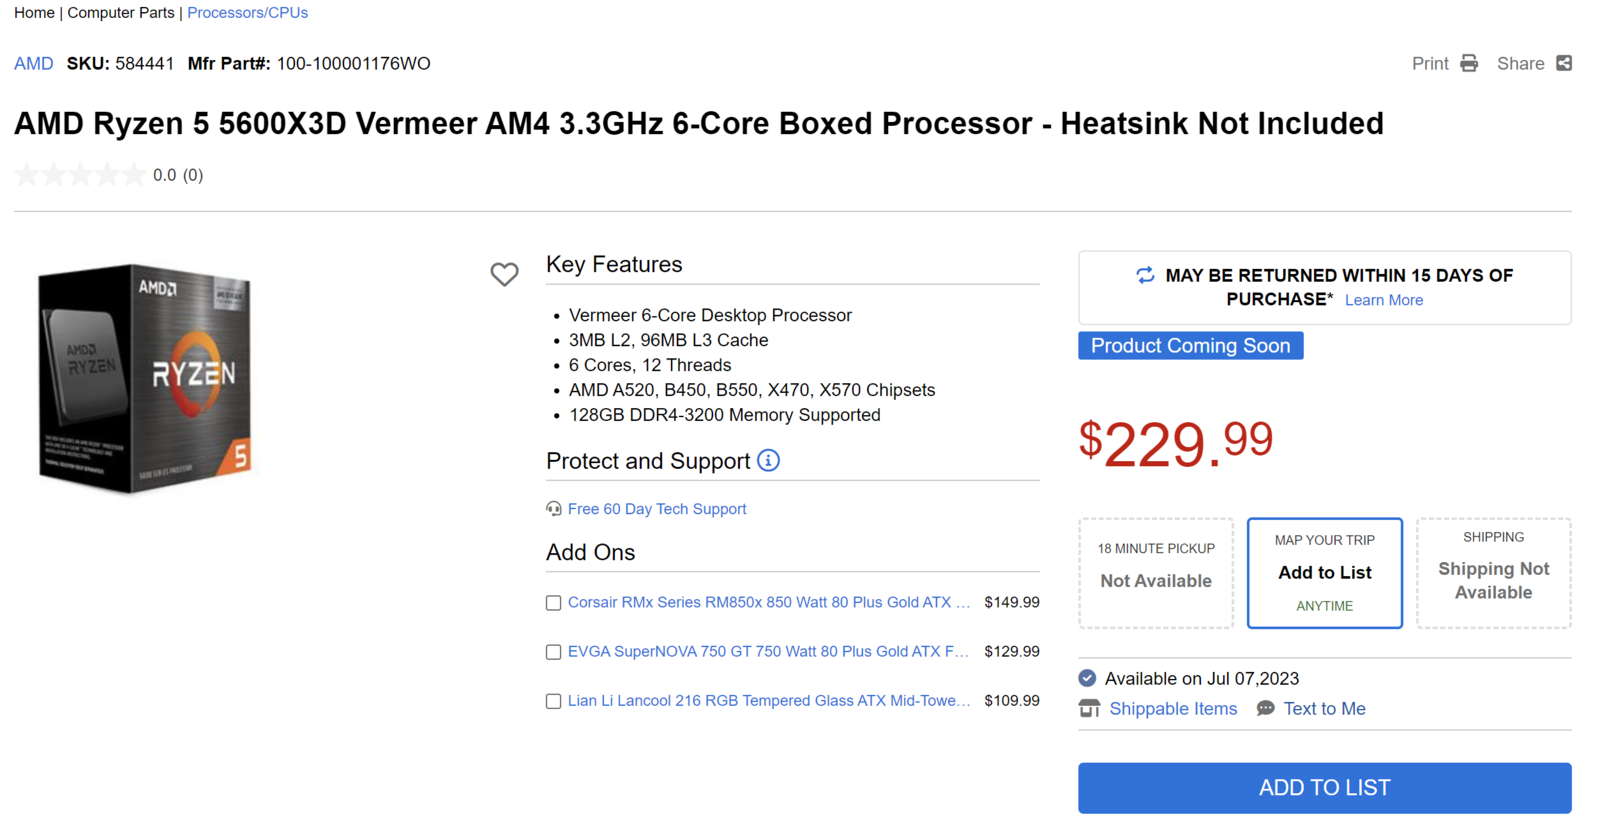Viewport: 1600px width, 831px height.
Task: Select Map Your Trip Add to List option
Action: (1324, 573)
